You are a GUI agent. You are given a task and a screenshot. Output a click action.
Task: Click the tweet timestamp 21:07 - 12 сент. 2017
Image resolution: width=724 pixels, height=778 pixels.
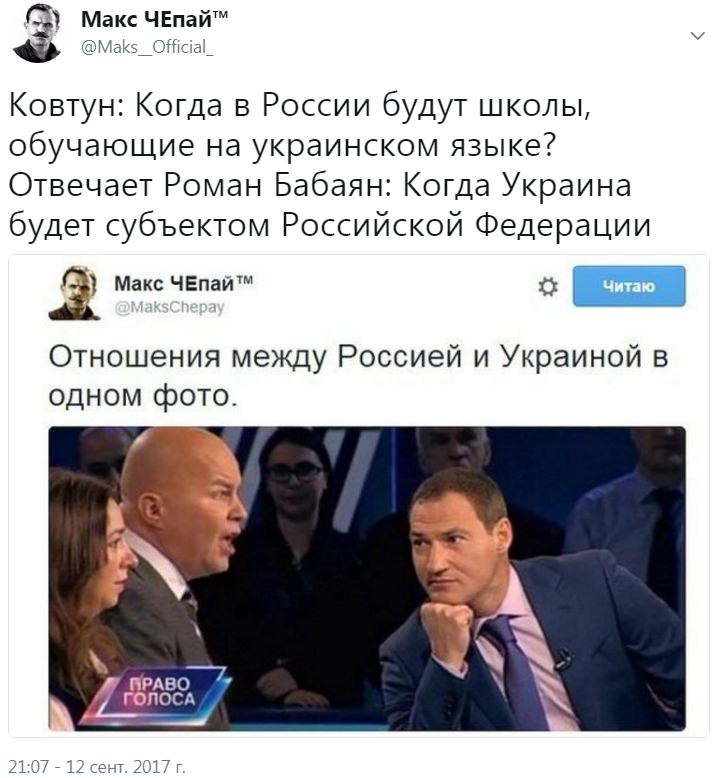coord(97,767)
